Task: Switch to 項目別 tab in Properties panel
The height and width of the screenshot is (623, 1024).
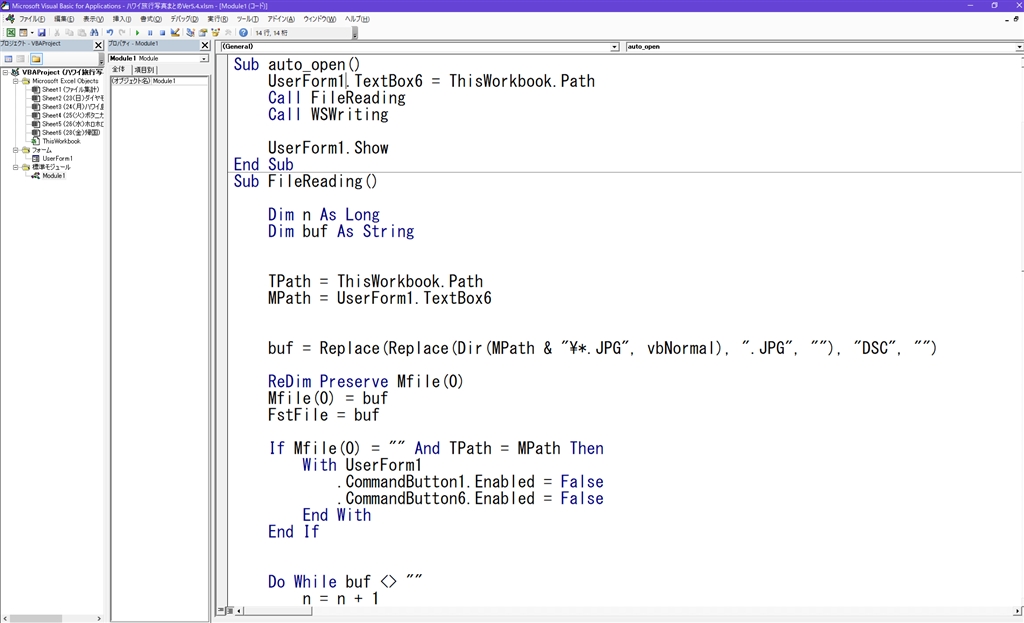Action: 143,69
